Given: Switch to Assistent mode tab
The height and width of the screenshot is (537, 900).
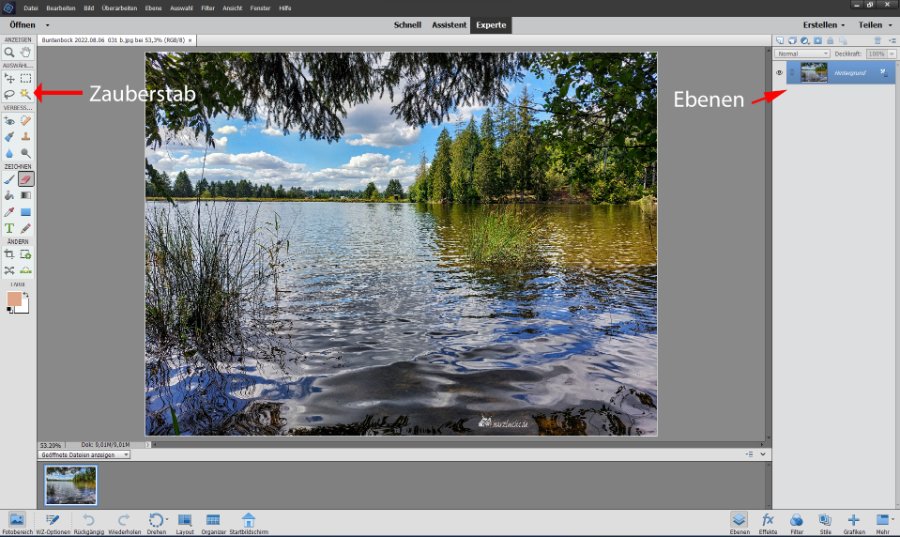Looking at the screenshot, I should pos(449,25).
